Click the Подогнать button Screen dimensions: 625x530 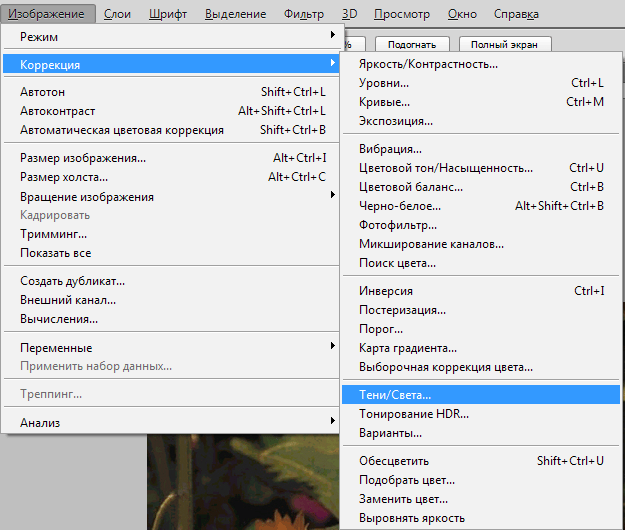tap(412, 45)
